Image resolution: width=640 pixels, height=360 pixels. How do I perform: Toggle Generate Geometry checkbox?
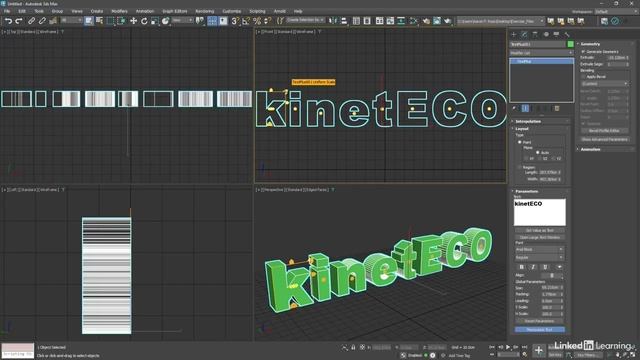(x=583, y=51)
